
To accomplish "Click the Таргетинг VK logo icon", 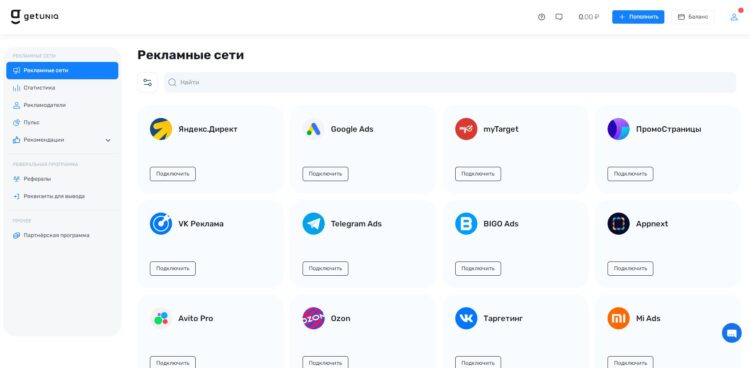I will (x=466, y=318).
